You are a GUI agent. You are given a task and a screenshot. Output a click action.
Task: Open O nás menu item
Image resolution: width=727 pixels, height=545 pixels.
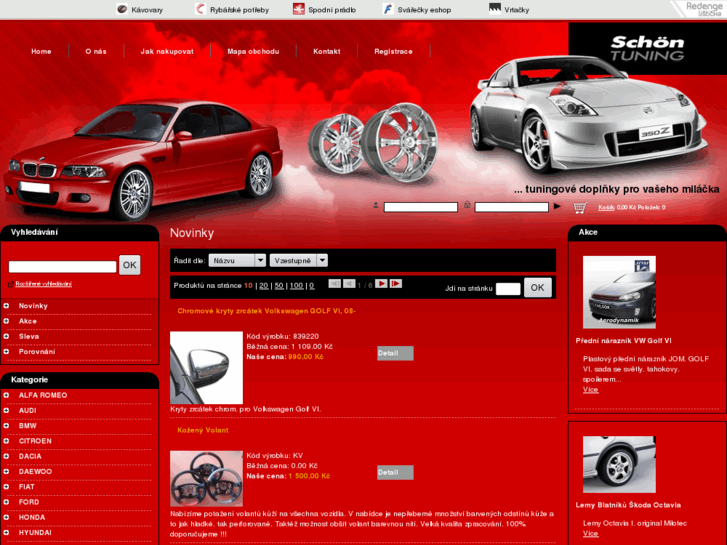click(x=96, y=51)
